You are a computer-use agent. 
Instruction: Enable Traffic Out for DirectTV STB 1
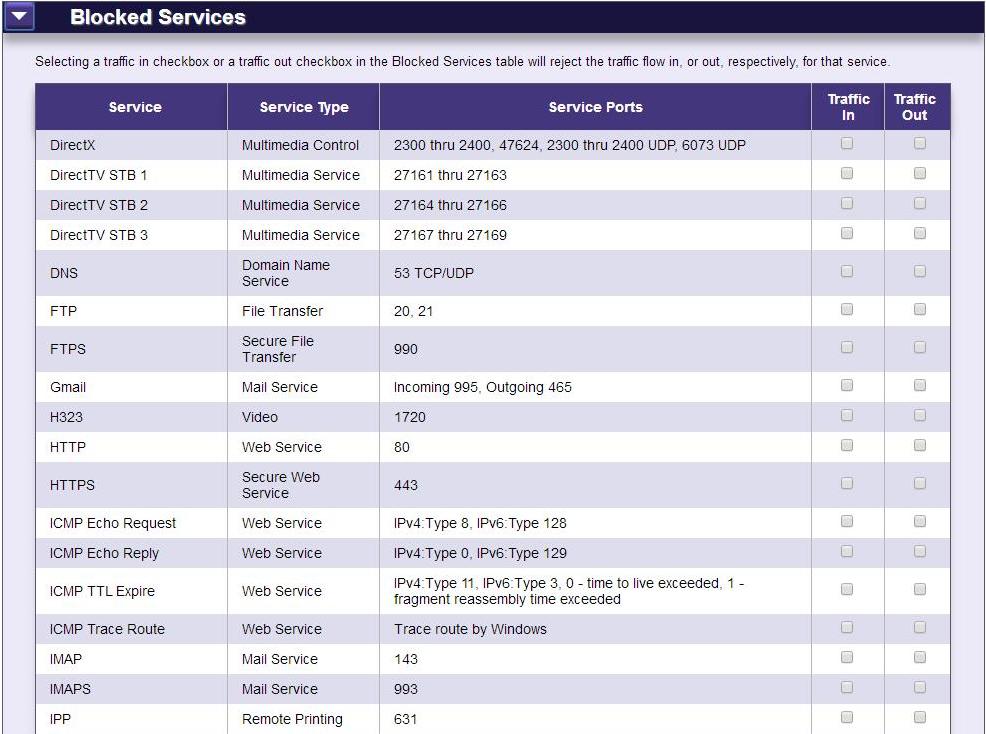(919, 173)
